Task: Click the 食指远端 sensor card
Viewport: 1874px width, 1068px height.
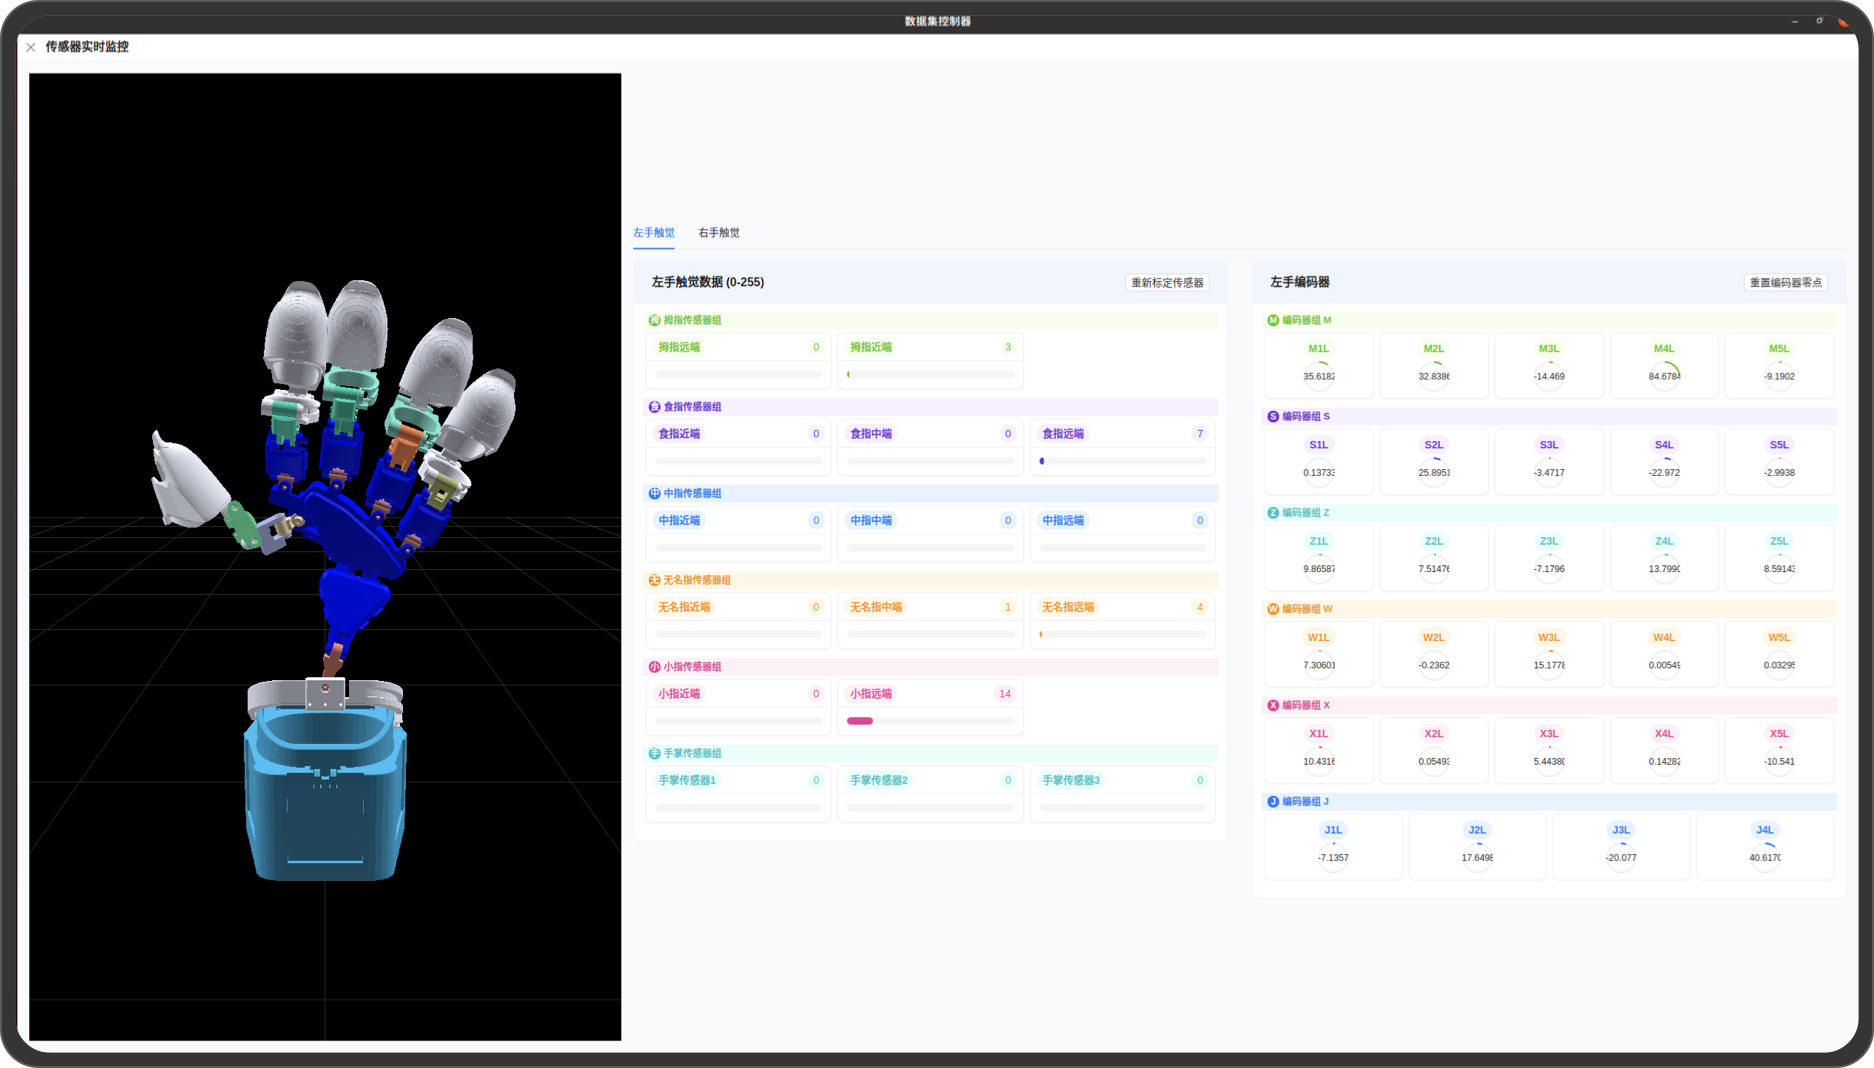Action: click(1121, 446)
